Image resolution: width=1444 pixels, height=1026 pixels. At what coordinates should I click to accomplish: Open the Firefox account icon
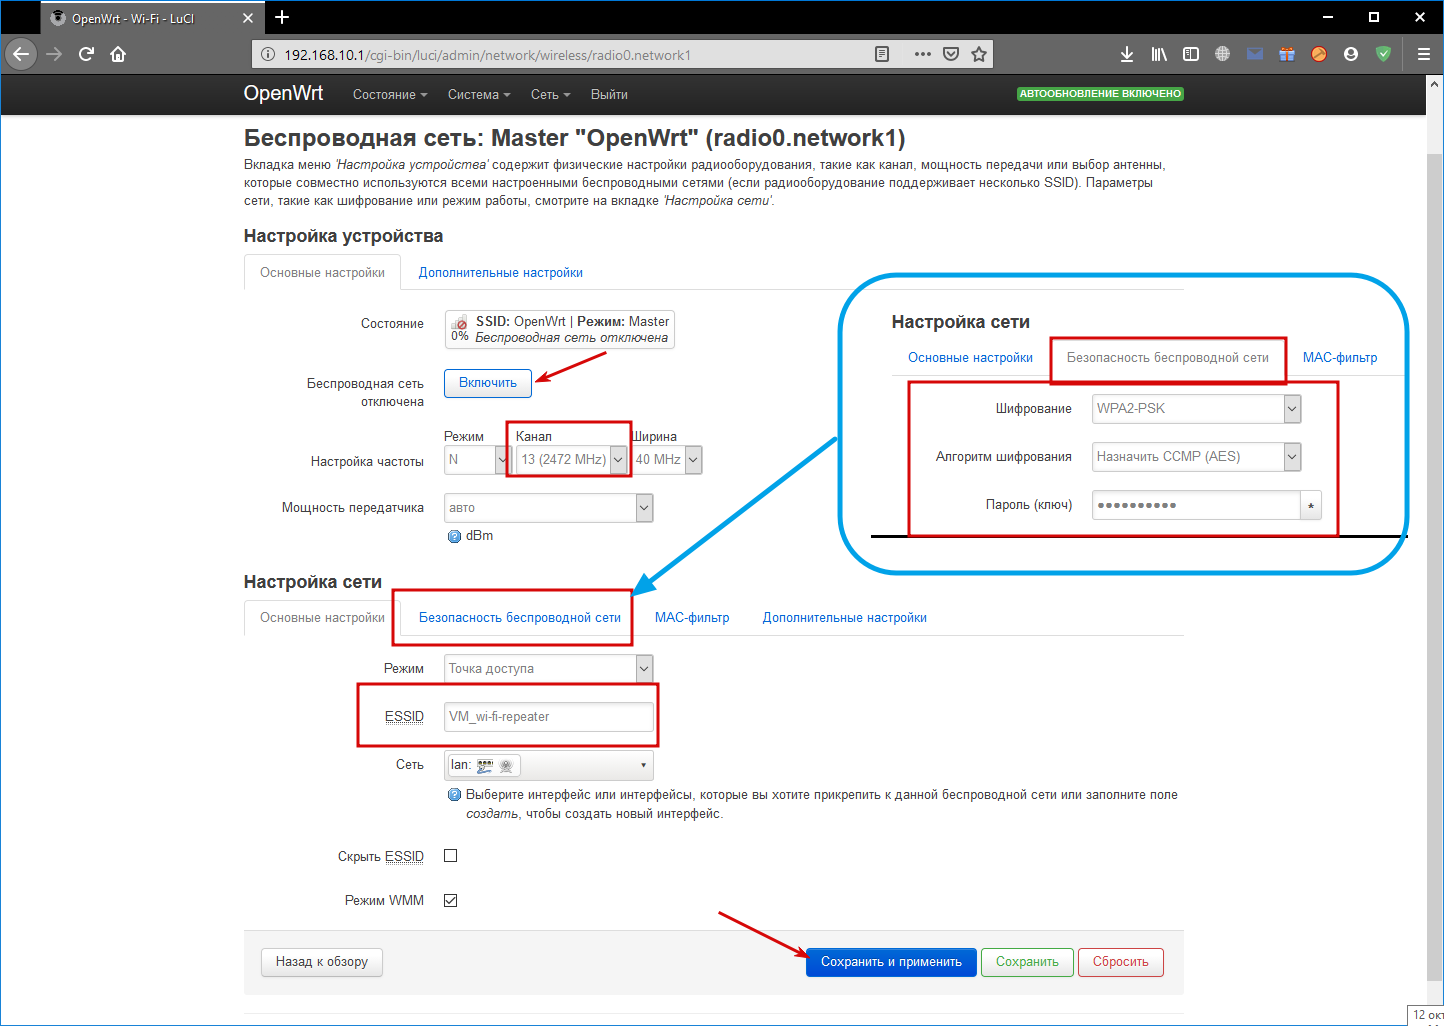[1351, 54]
